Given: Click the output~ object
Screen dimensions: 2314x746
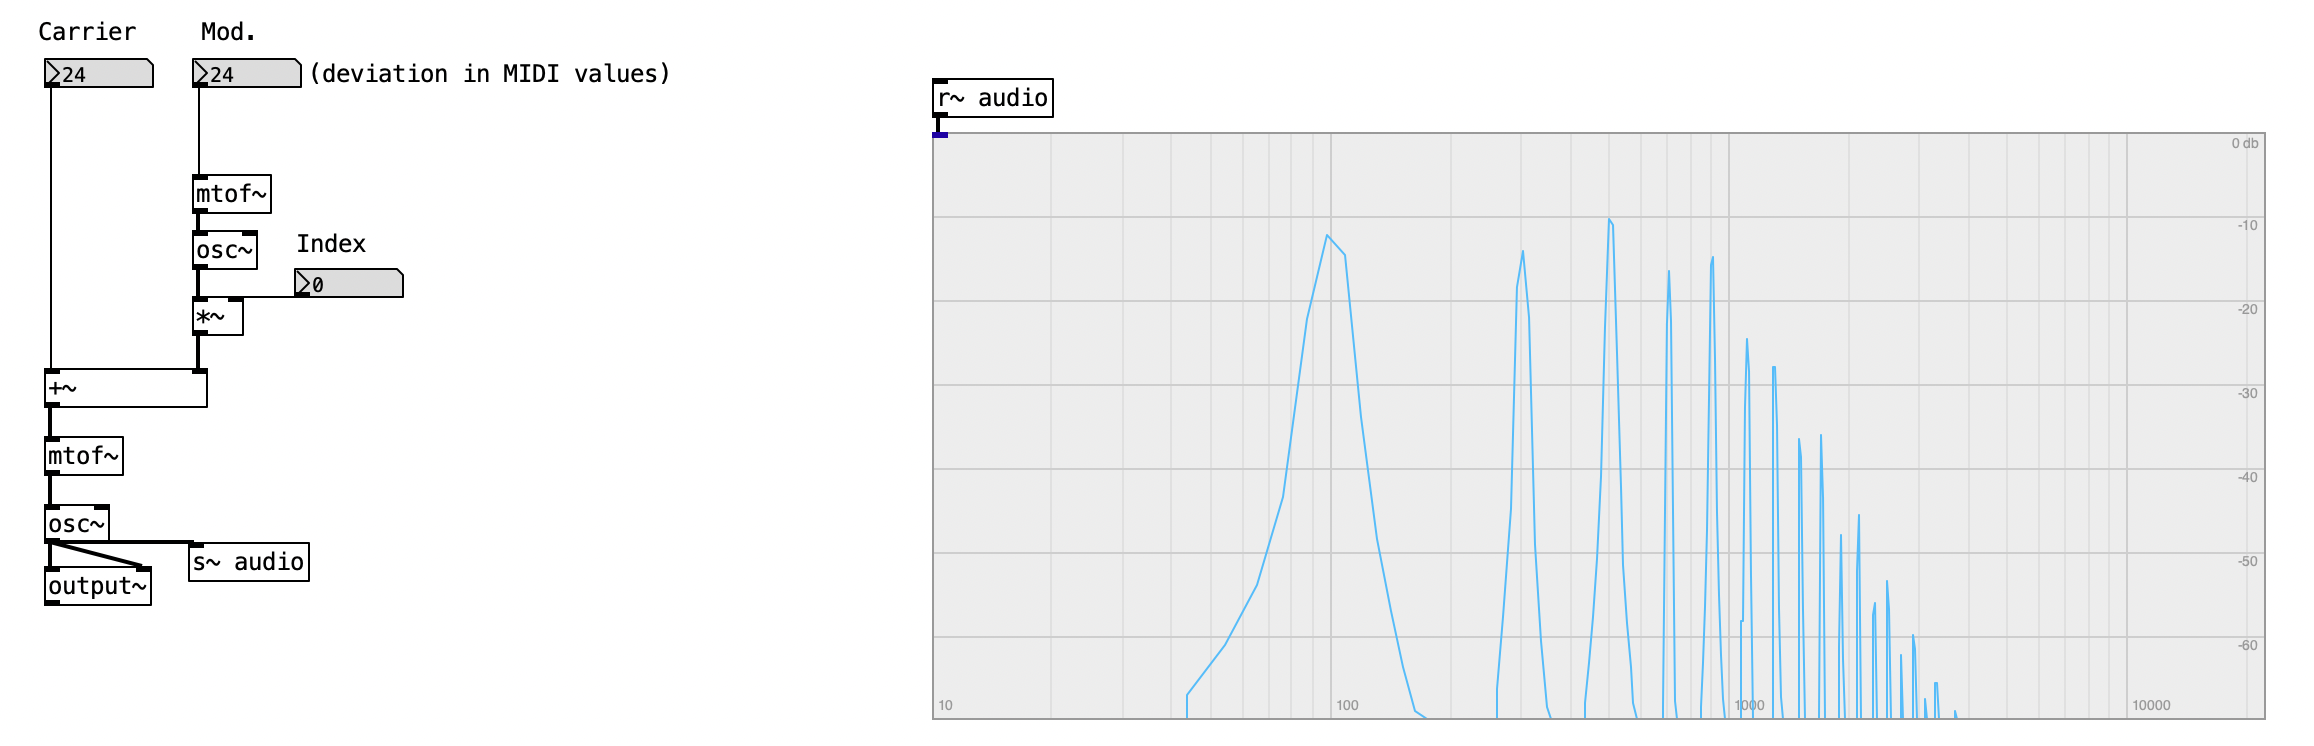Looking at the screenshot, I should tap(98, 586).
